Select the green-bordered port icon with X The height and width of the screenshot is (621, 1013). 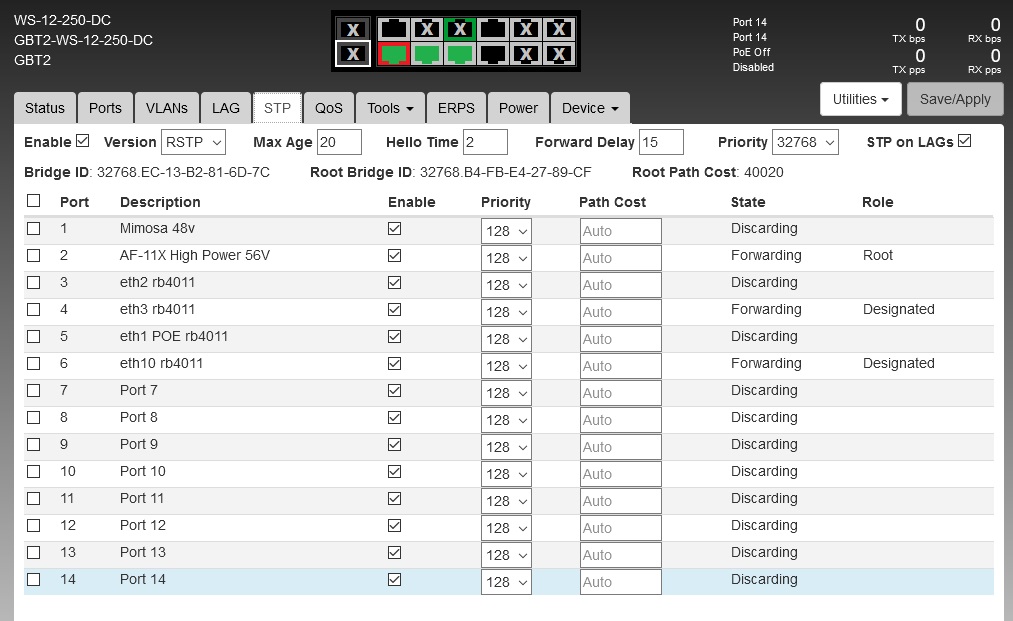coord(459,29)
